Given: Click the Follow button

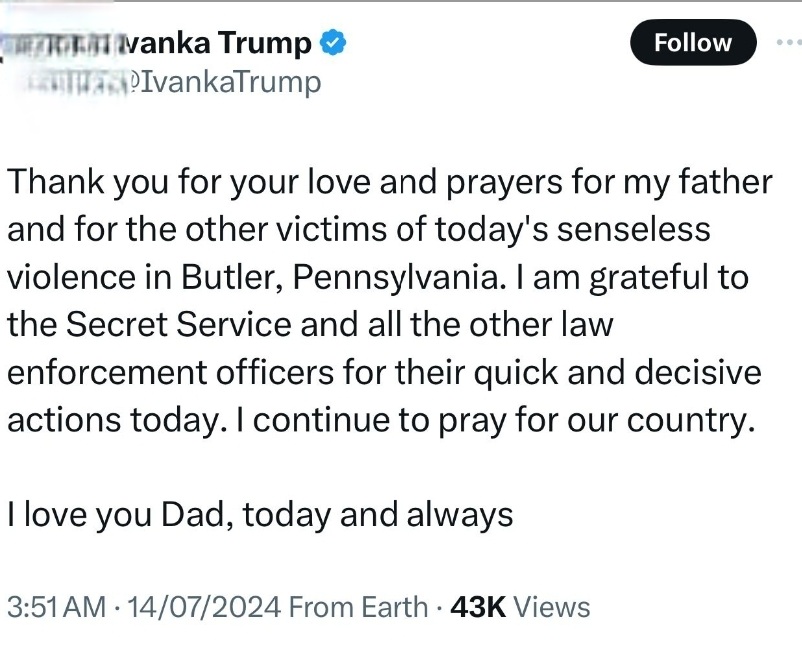Looking at the screenshot, I should tap(693, 43).
